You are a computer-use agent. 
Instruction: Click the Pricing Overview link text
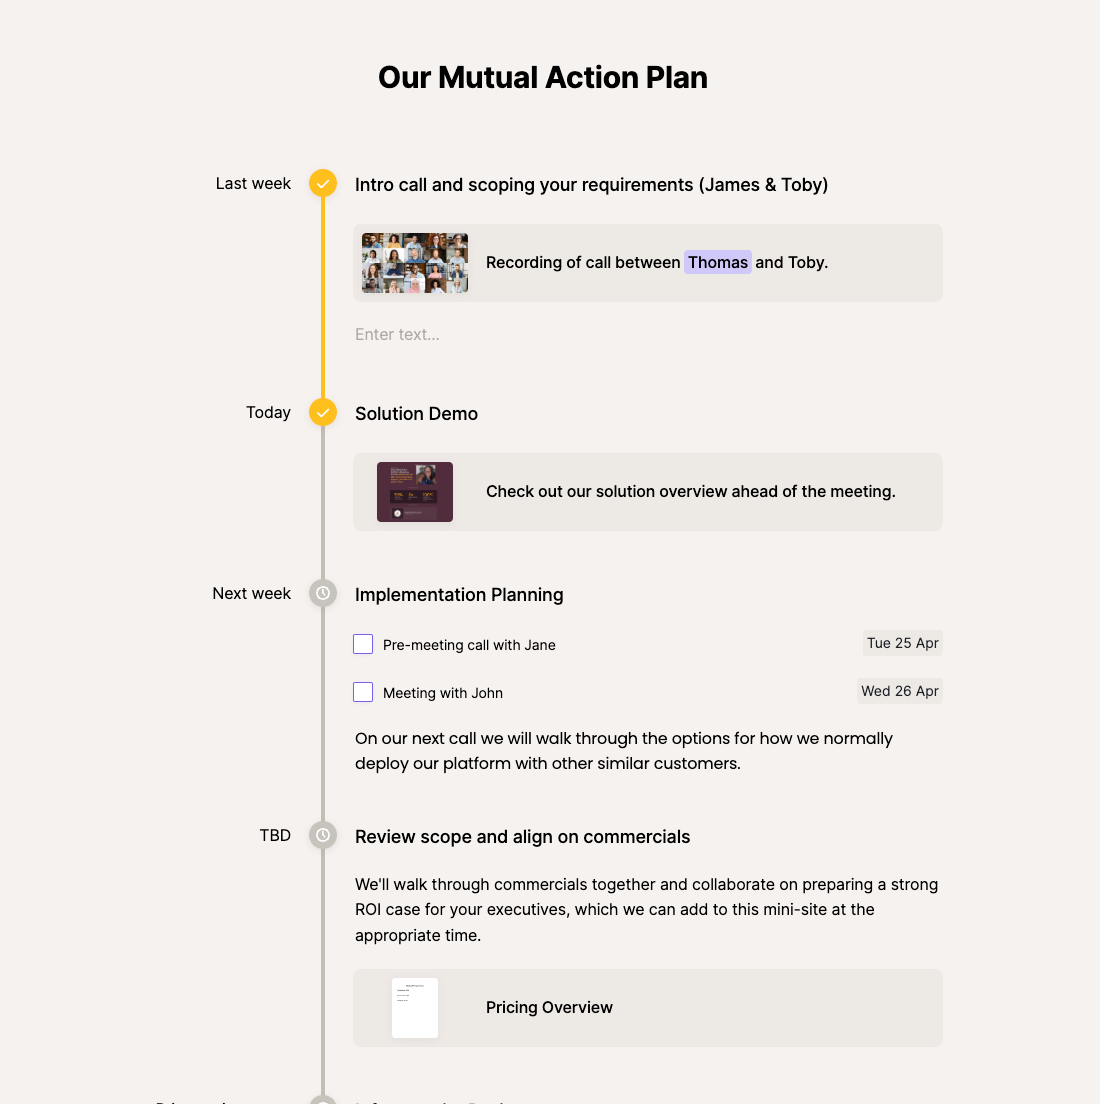549,1008
